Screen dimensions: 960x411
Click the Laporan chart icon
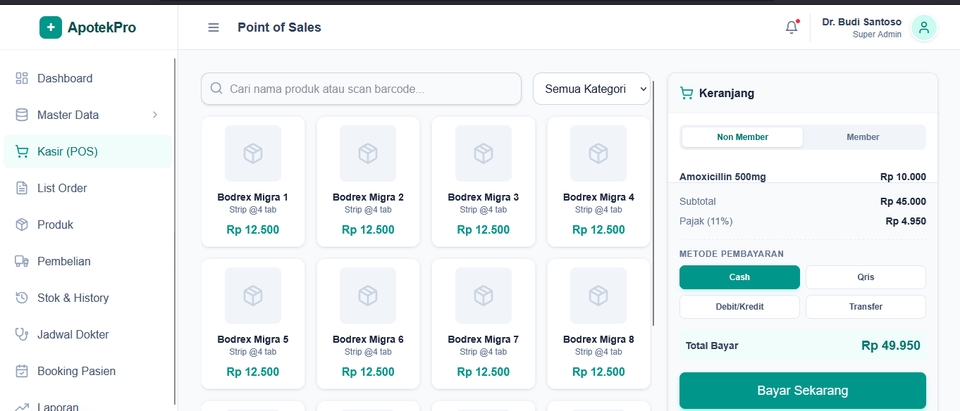(x=22, y=406)
